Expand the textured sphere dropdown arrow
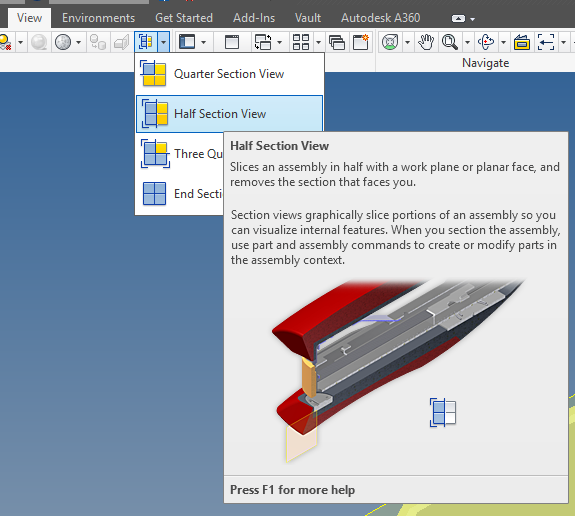 pyautogui.click(x=78, y=42)
